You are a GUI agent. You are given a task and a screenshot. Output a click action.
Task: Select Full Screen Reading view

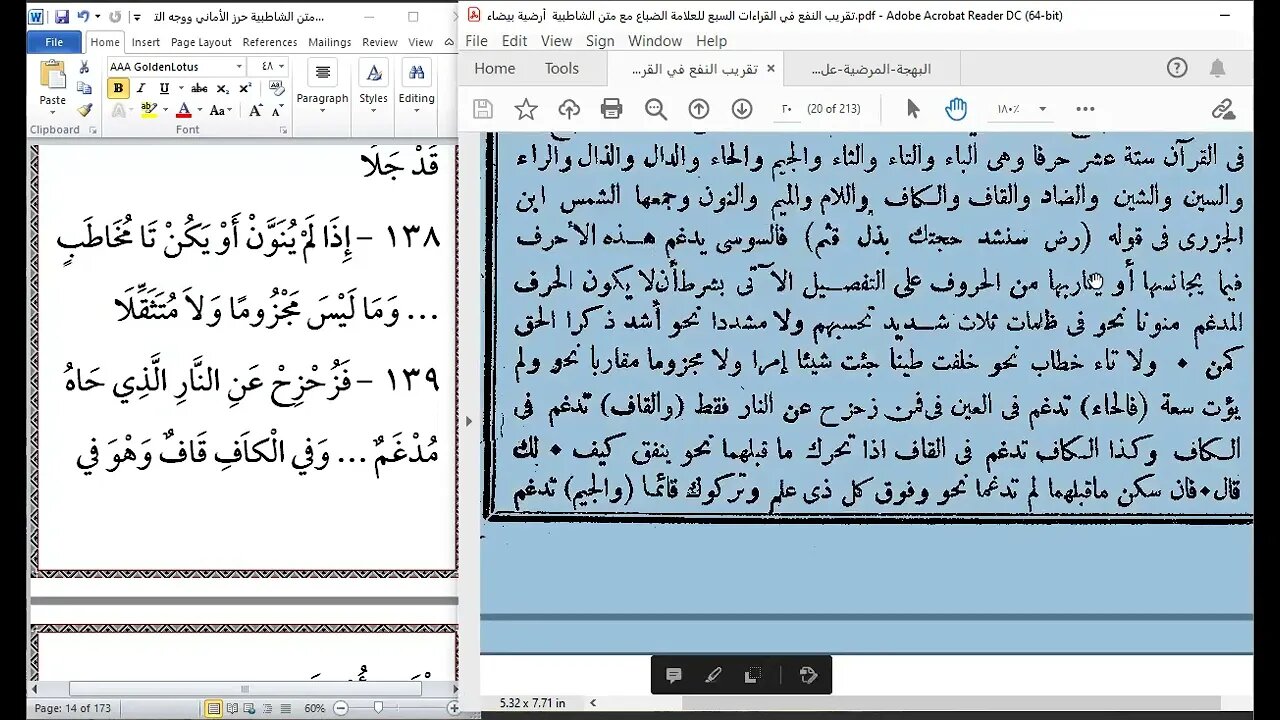pyautogui.click(x=231, y=708)
